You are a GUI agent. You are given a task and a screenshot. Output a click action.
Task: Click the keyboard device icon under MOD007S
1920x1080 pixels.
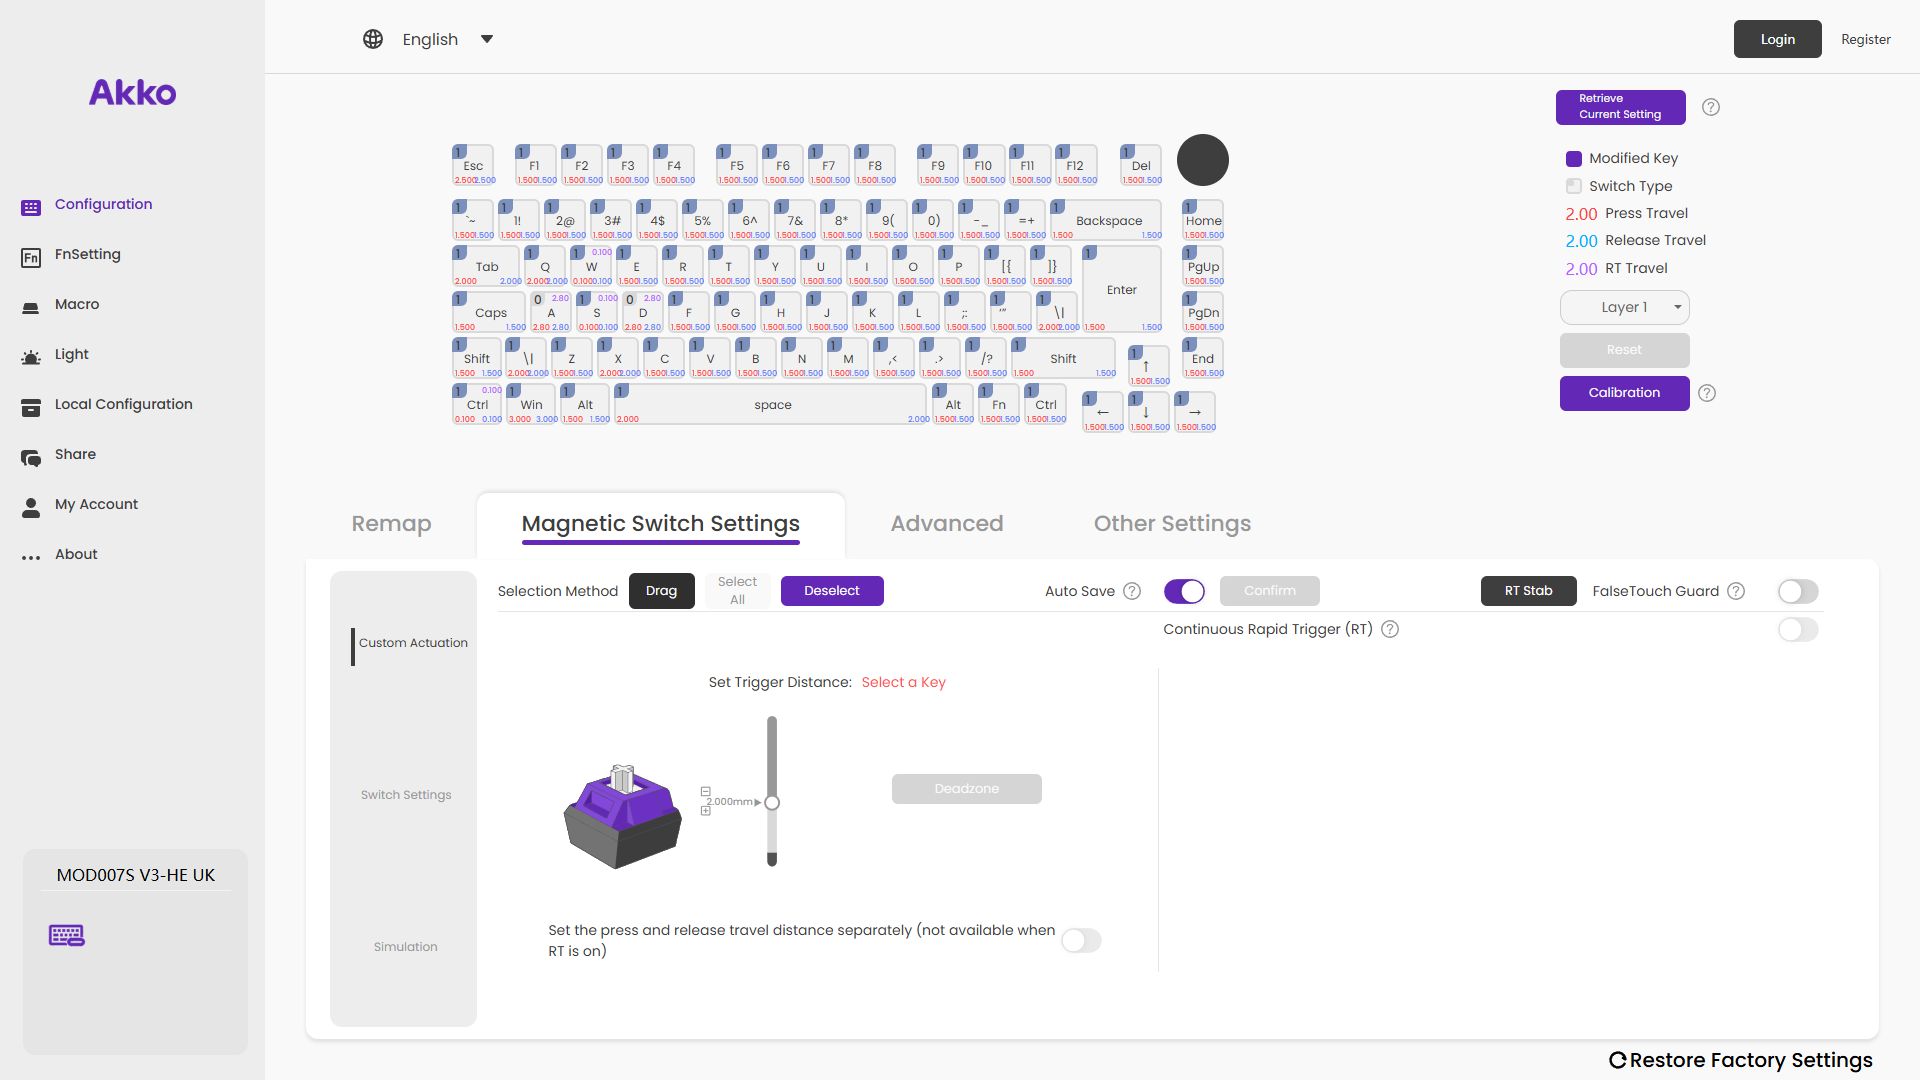coord(67,935)
